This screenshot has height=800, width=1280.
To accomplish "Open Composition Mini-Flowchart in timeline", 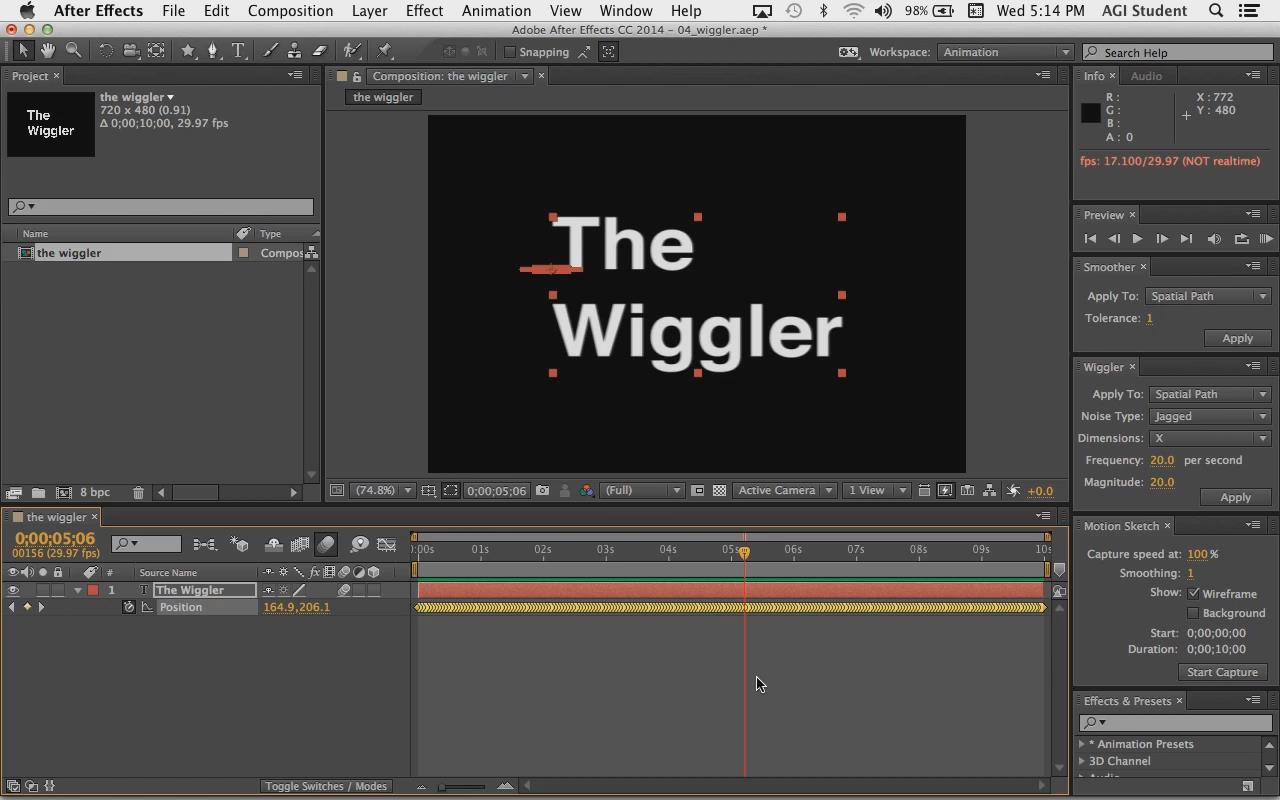I will click(x=205, y=544).
